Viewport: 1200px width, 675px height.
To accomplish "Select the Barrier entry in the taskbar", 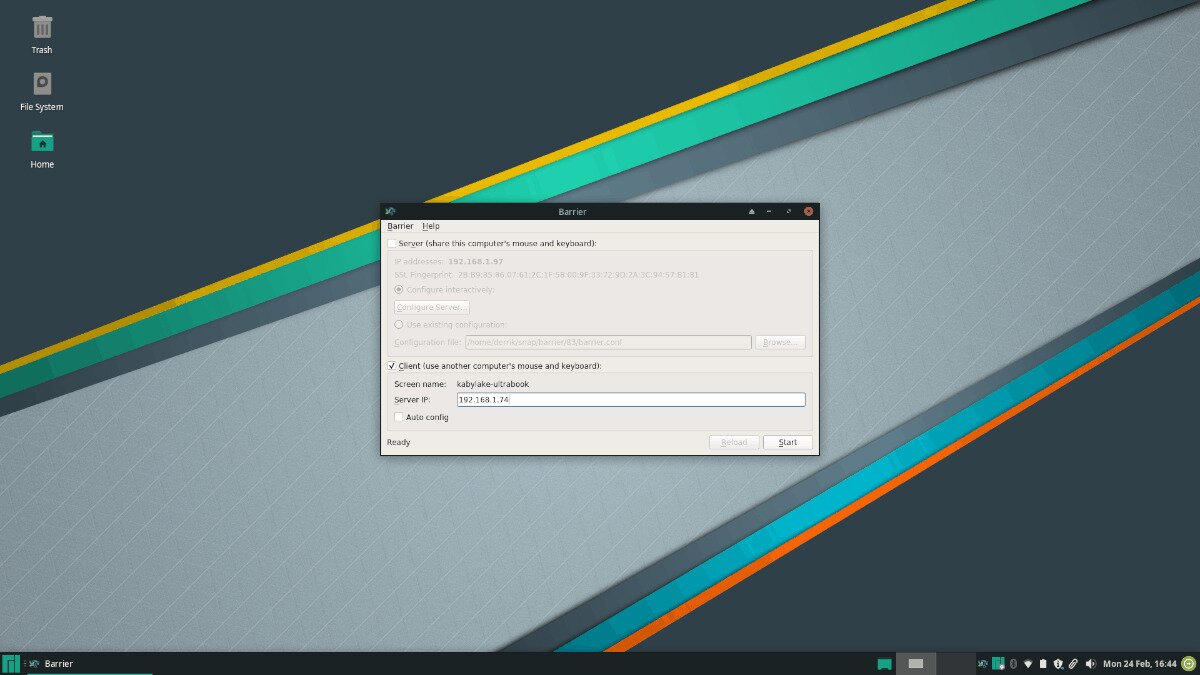I will point(57,663).
